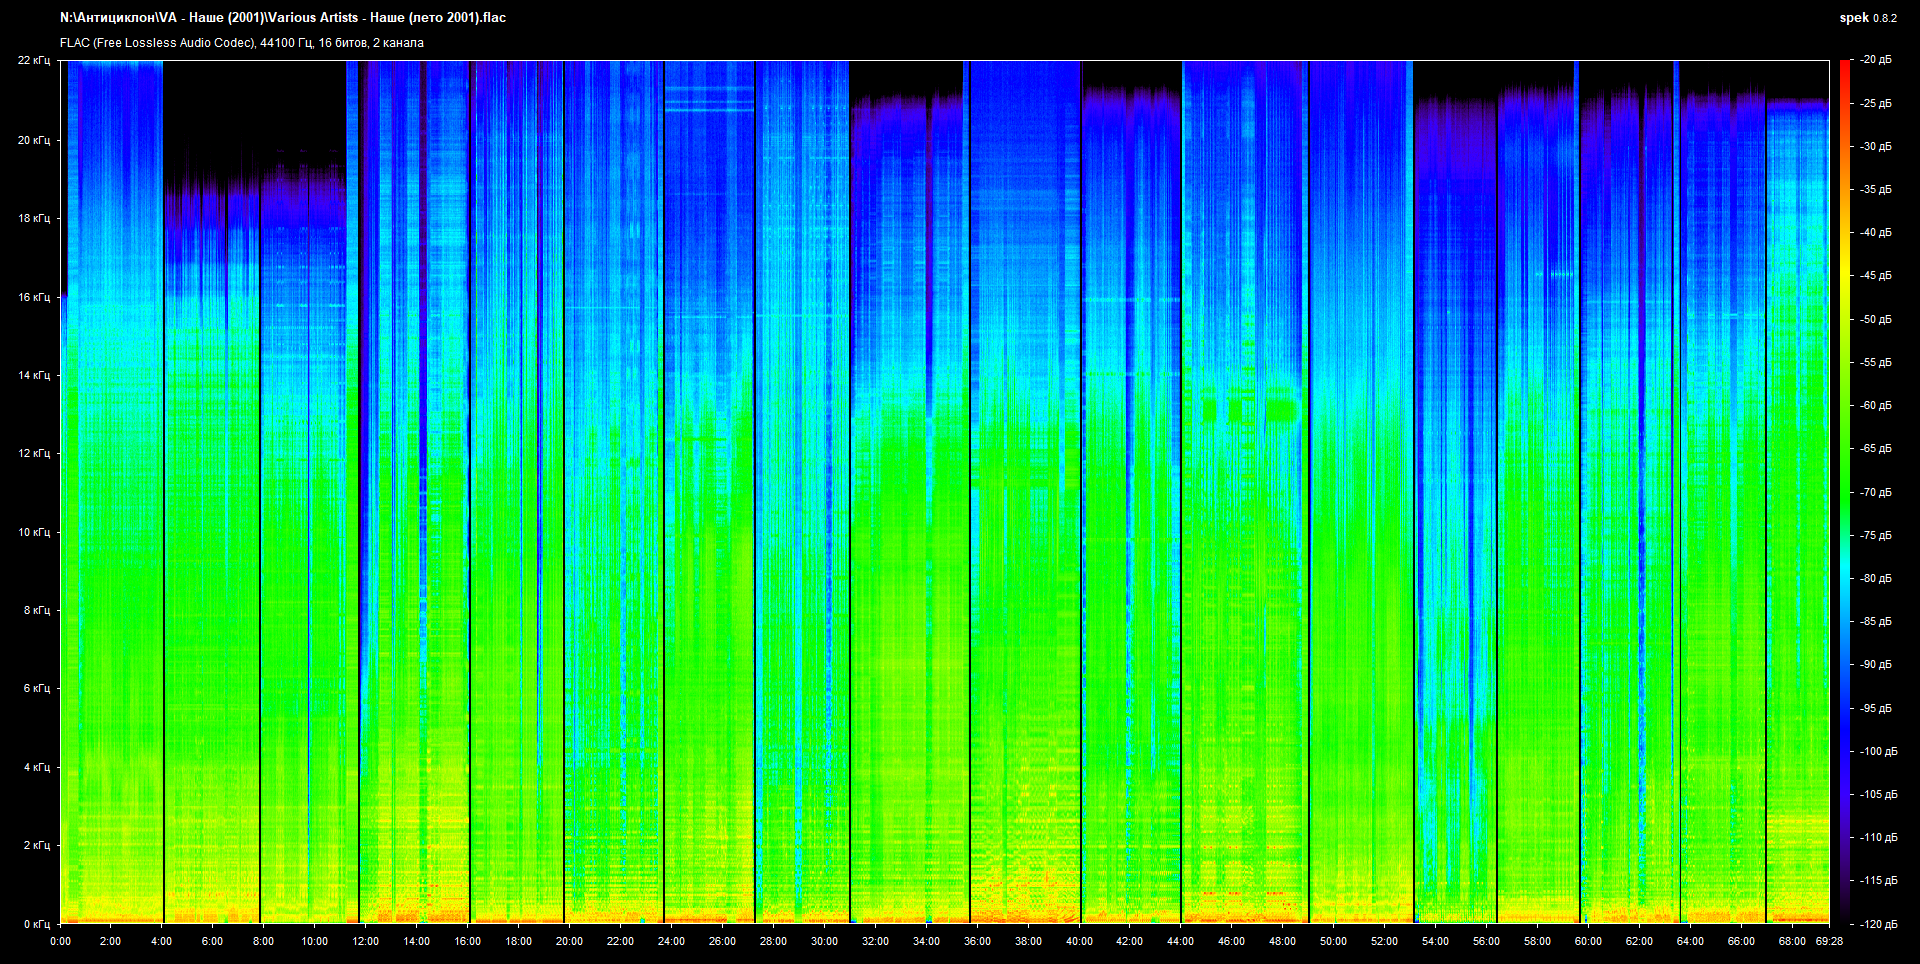The width and height of the screenshot is (1920, 964).
Task: Select the 4 кГц frequency label
Action: (36, 767)
